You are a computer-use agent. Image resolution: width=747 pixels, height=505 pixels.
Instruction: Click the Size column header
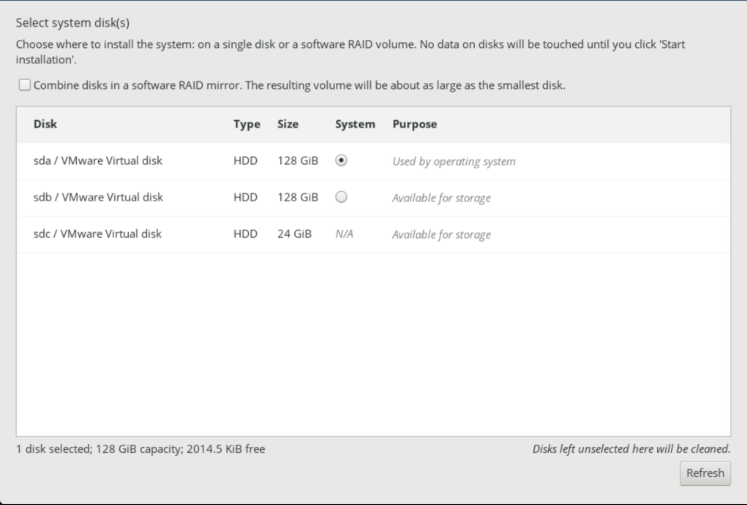tap(288, 124)
